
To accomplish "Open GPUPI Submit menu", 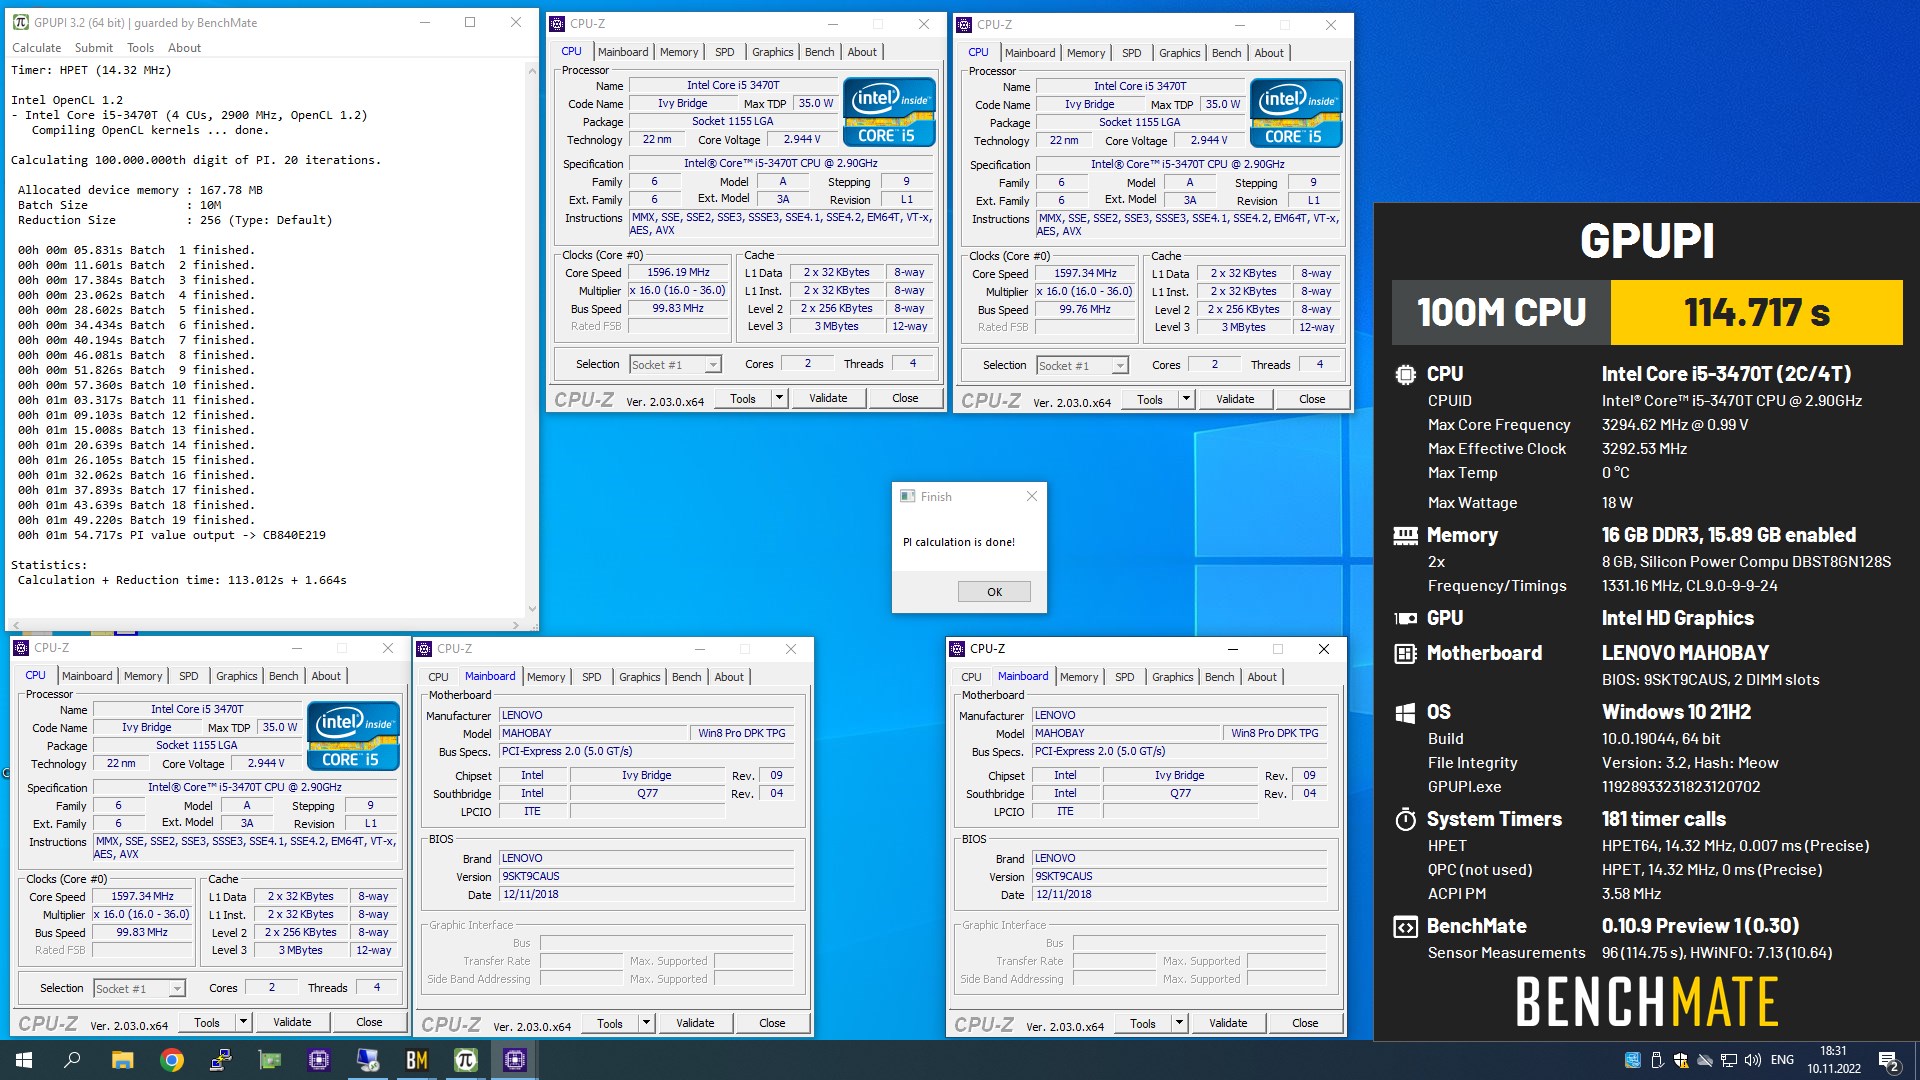I will [94, 48].
